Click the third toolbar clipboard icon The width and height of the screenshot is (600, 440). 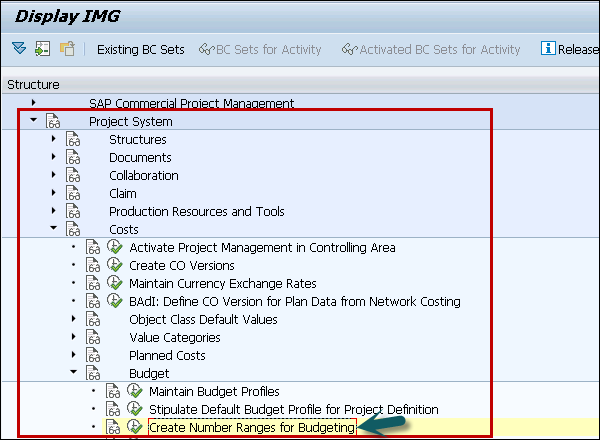coord(67,49)
